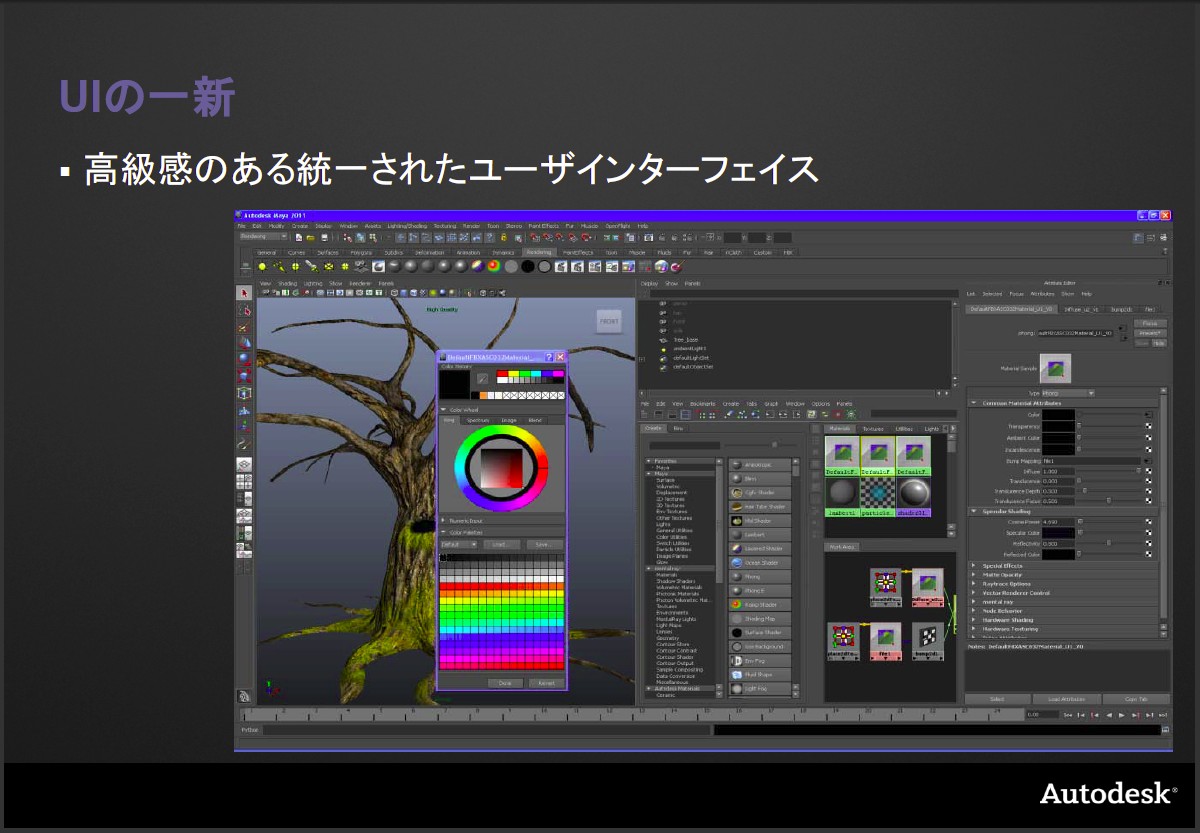1200x833 pixels.
Task: Expand the Numeric Input section
Action: 444,521
